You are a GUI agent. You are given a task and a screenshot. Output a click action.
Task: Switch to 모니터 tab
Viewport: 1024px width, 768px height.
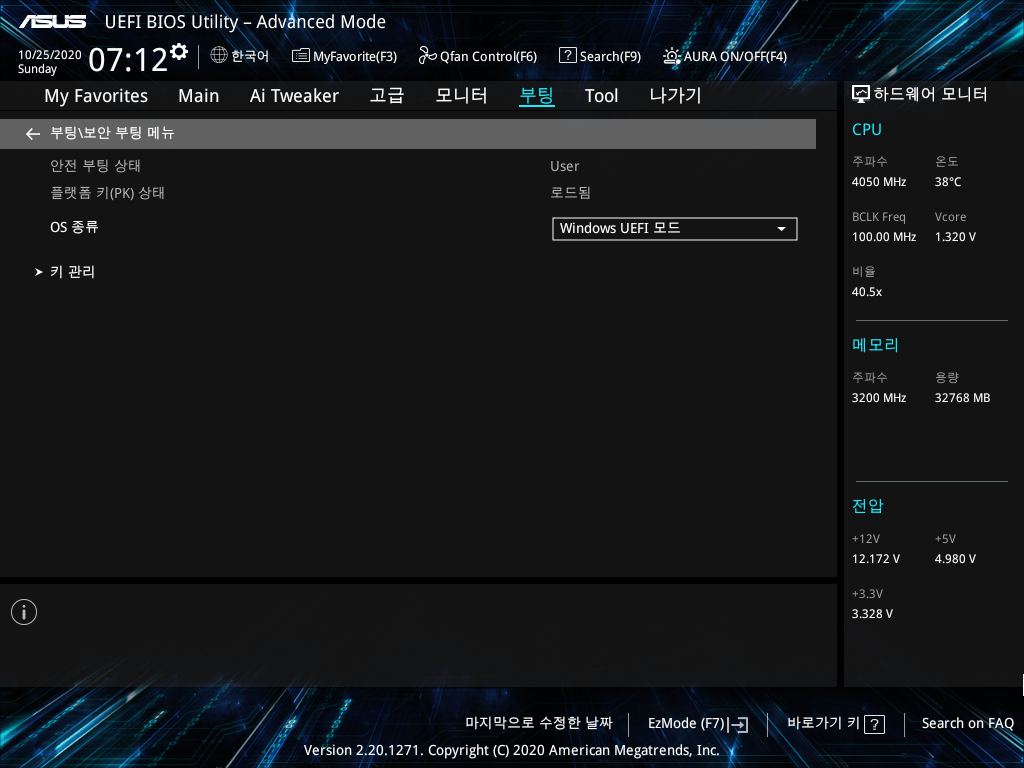click(461, 95)
